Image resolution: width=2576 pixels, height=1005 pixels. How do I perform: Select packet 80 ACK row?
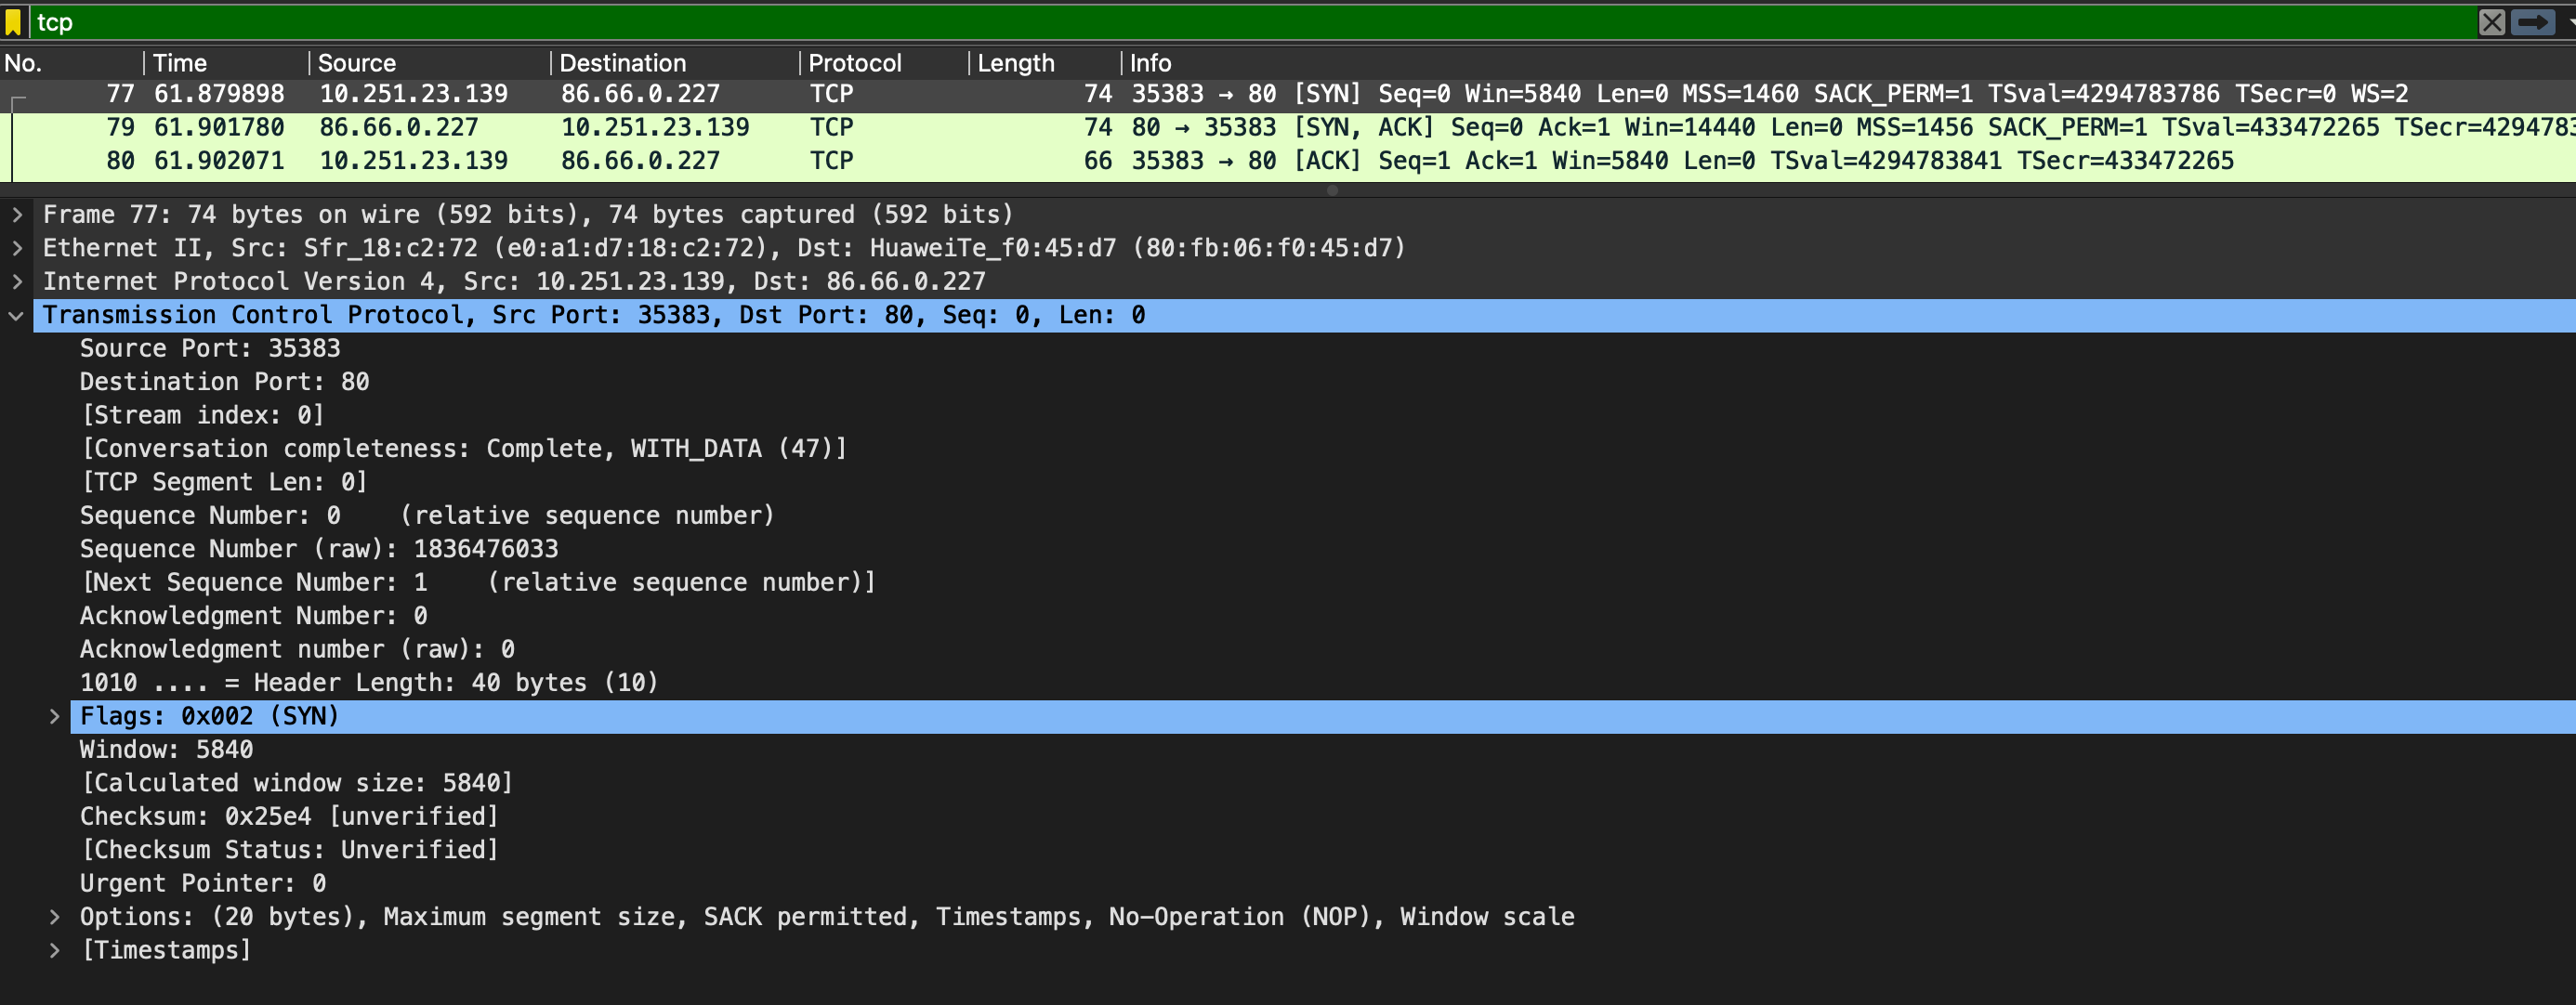1288,161
